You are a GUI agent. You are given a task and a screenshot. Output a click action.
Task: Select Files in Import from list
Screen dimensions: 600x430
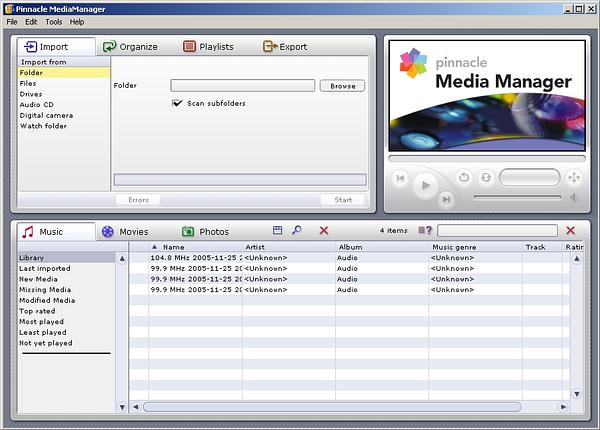pyautogui.click(x=64, y=83)
